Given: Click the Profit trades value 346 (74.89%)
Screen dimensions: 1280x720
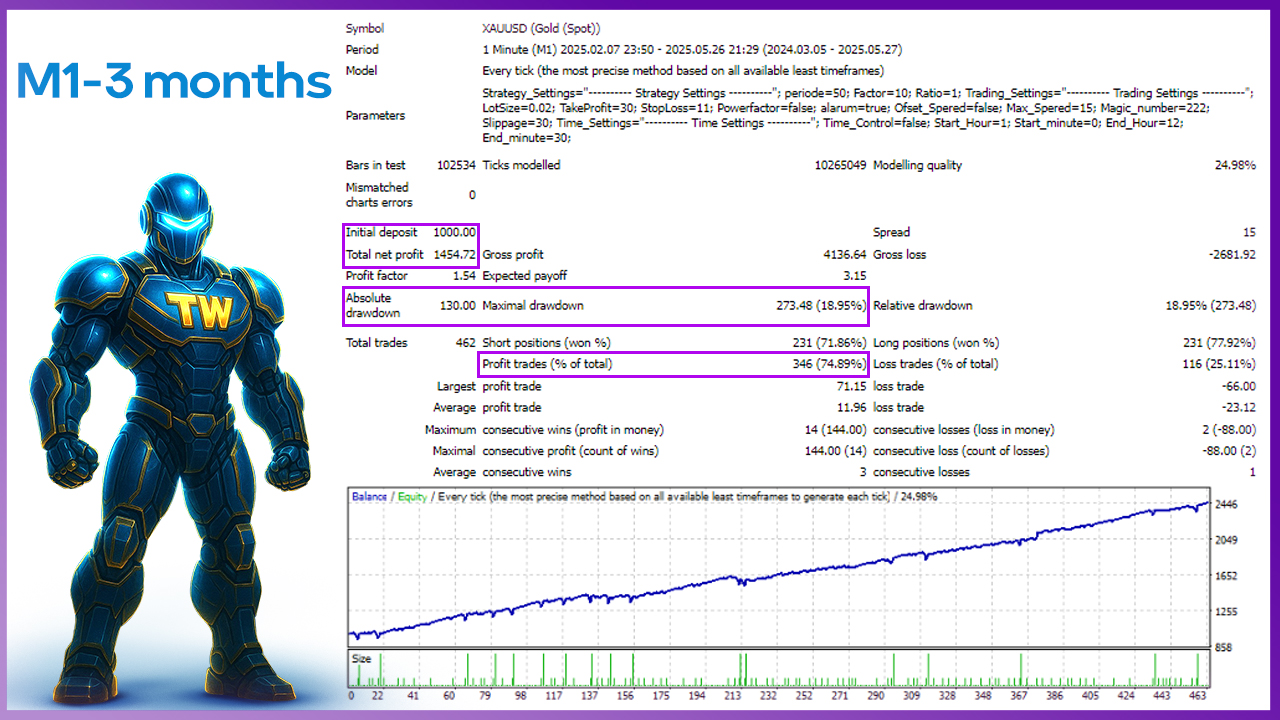Looking at the screenshot, I should 828,365.
